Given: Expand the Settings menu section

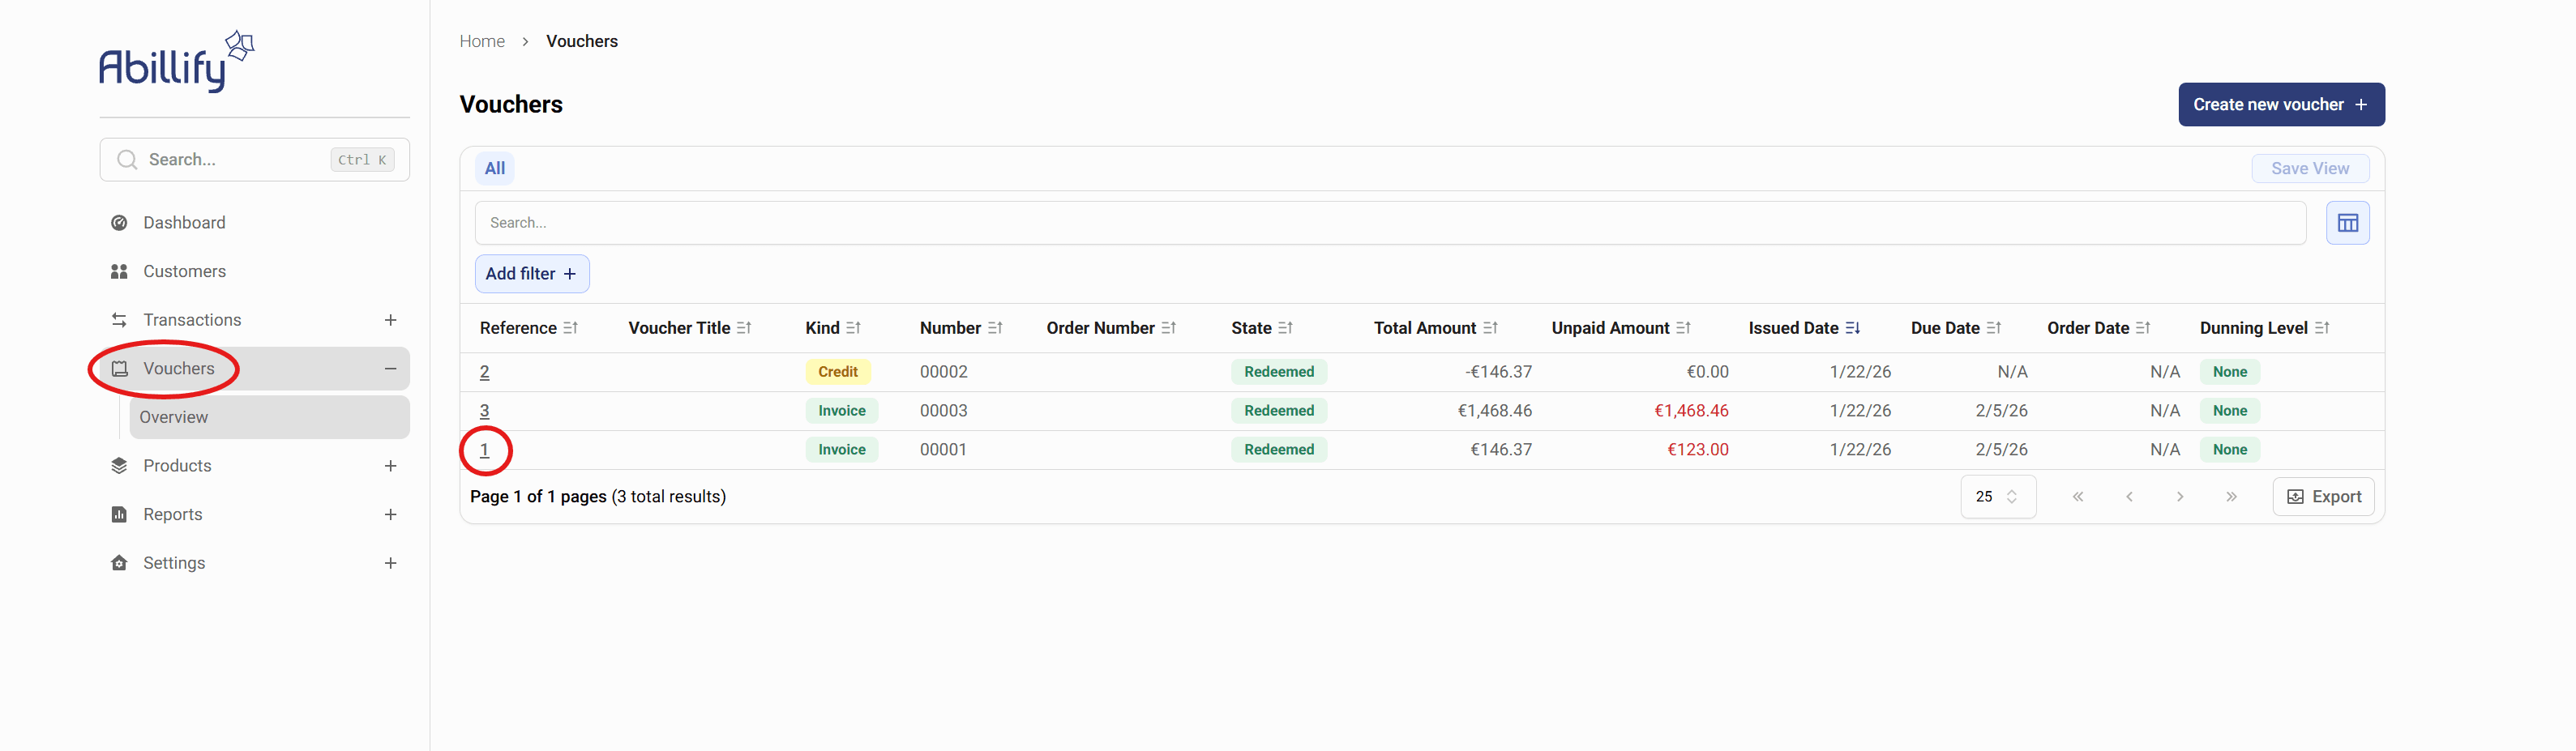Looking at the screenshot, I should [390, 563].
